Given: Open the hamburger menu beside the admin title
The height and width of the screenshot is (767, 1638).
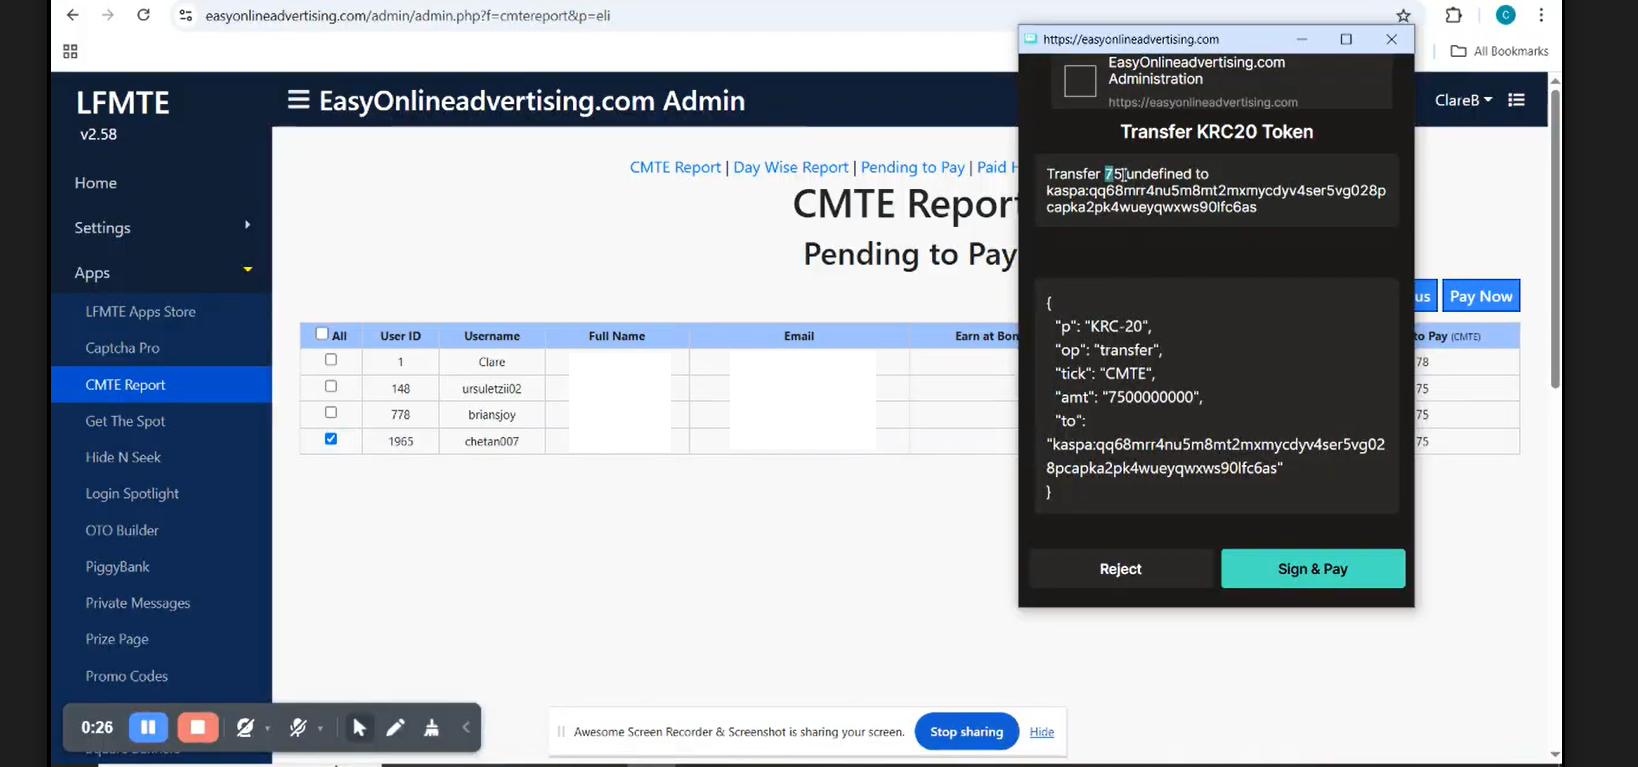Looking at the screenshot, I should tap(298, 100).
